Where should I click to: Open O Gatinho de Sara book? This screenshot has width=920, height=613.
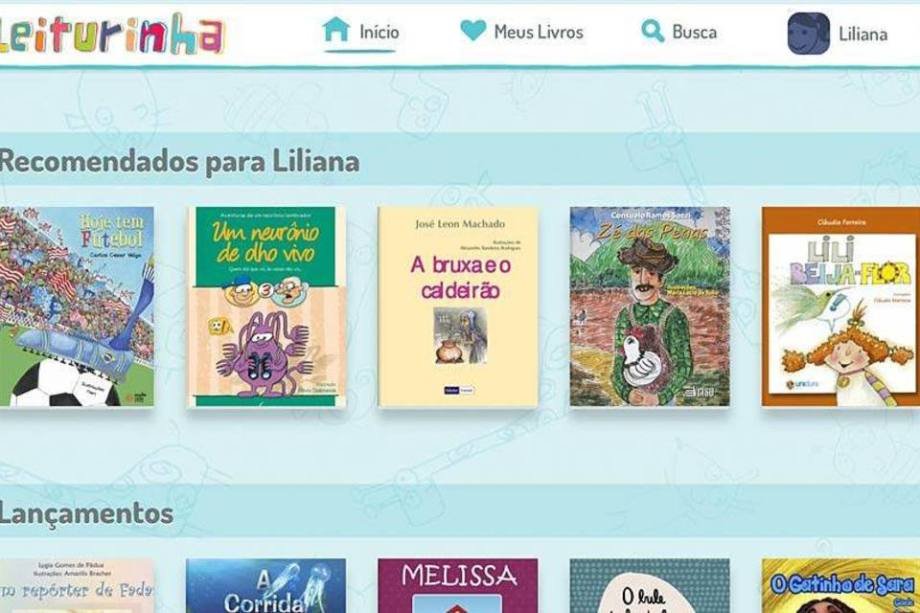point(841,585)
